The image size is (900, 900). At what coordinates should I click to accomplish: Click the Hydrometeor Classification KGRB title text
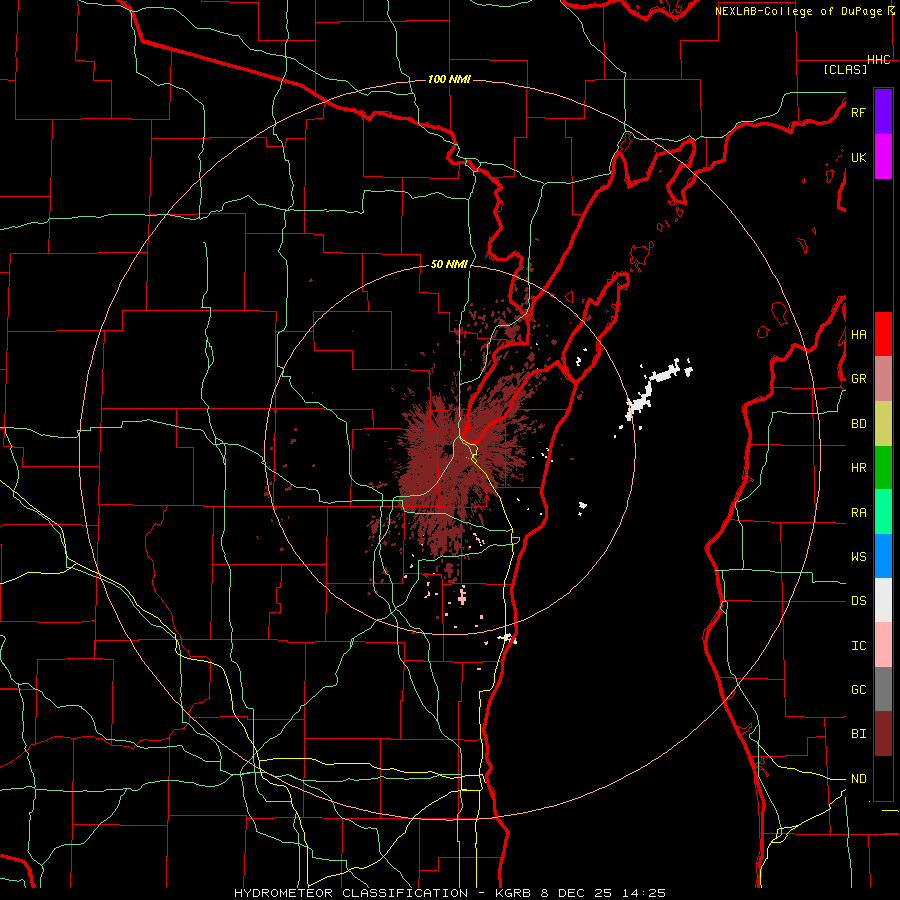449,893
